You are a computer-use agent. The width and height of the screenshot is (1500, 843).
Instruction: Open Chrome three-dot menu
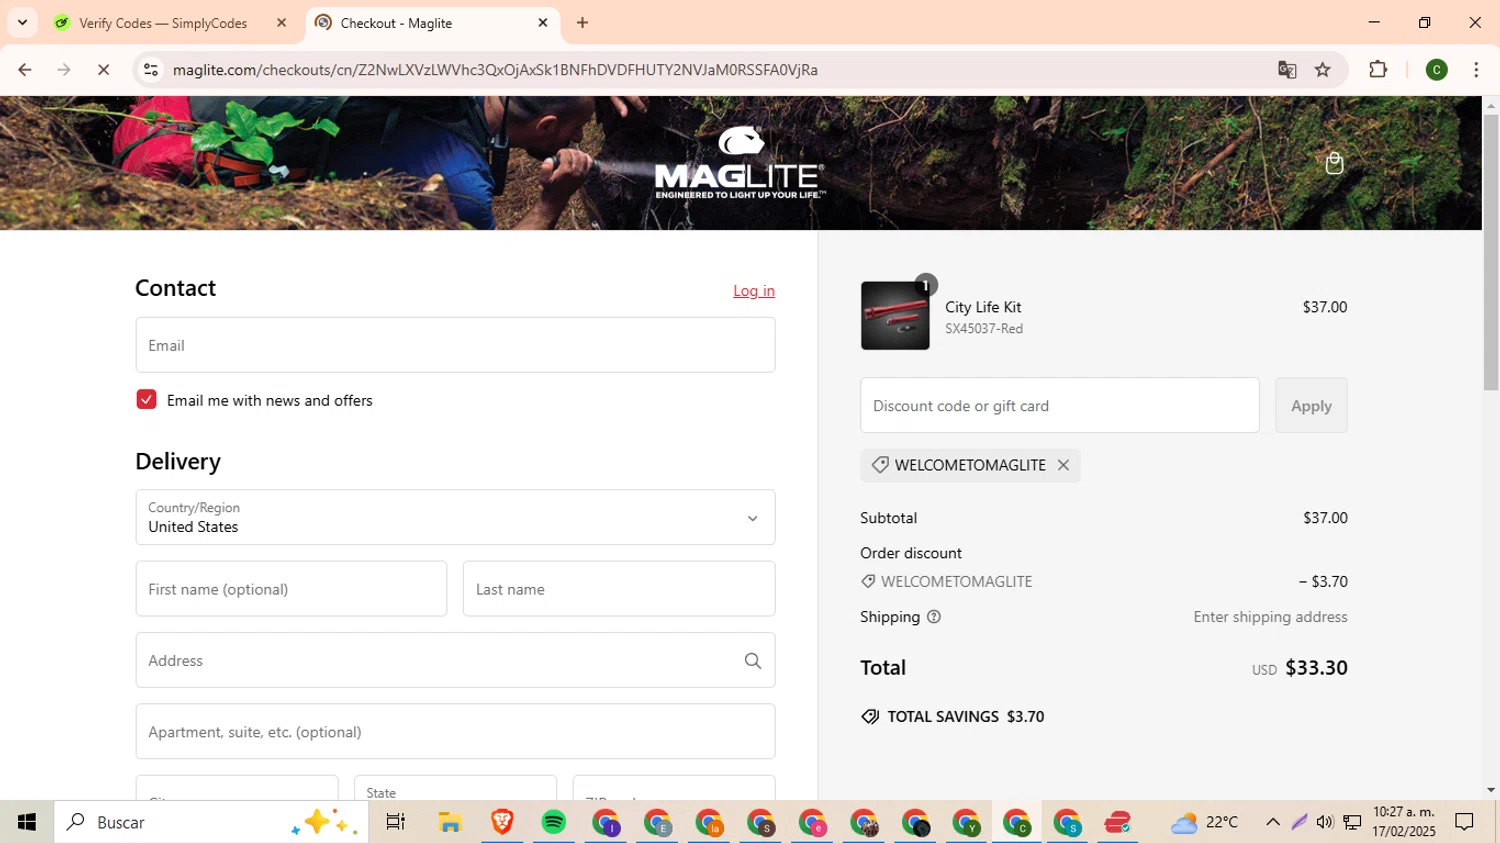click(1476, 70)
